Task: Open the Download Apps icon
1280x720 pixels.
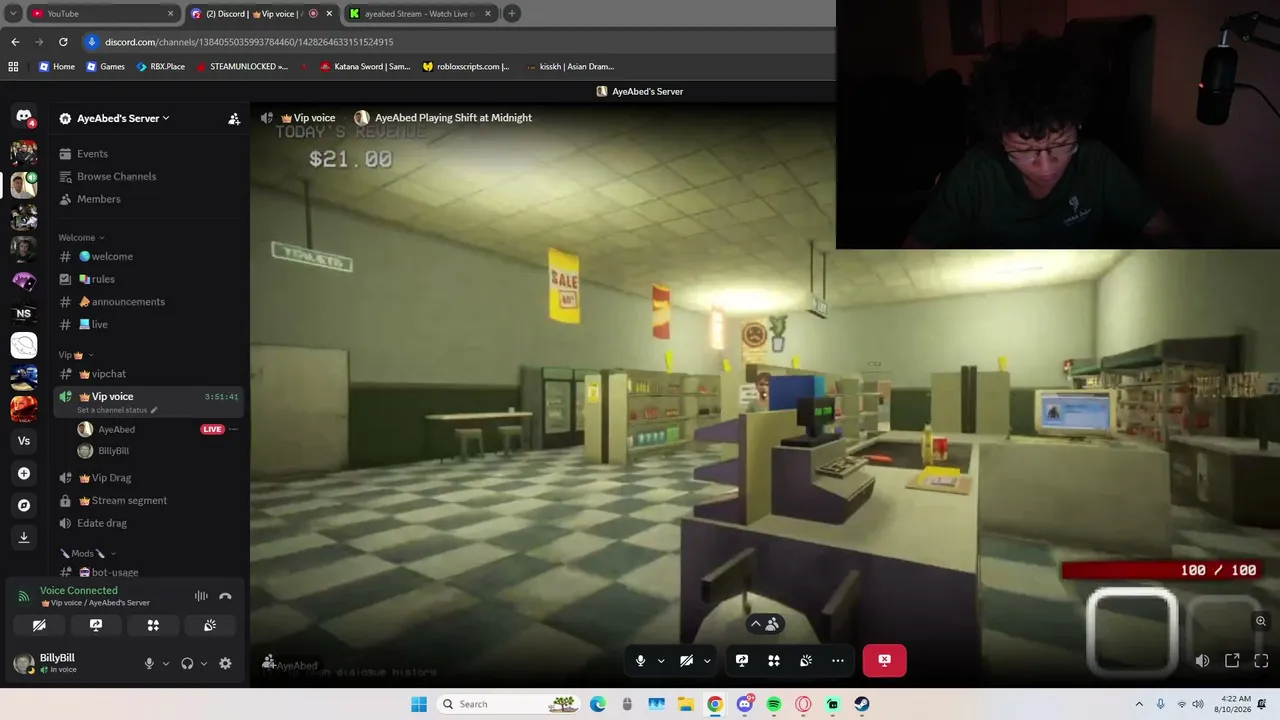Action: pos(24,537)
